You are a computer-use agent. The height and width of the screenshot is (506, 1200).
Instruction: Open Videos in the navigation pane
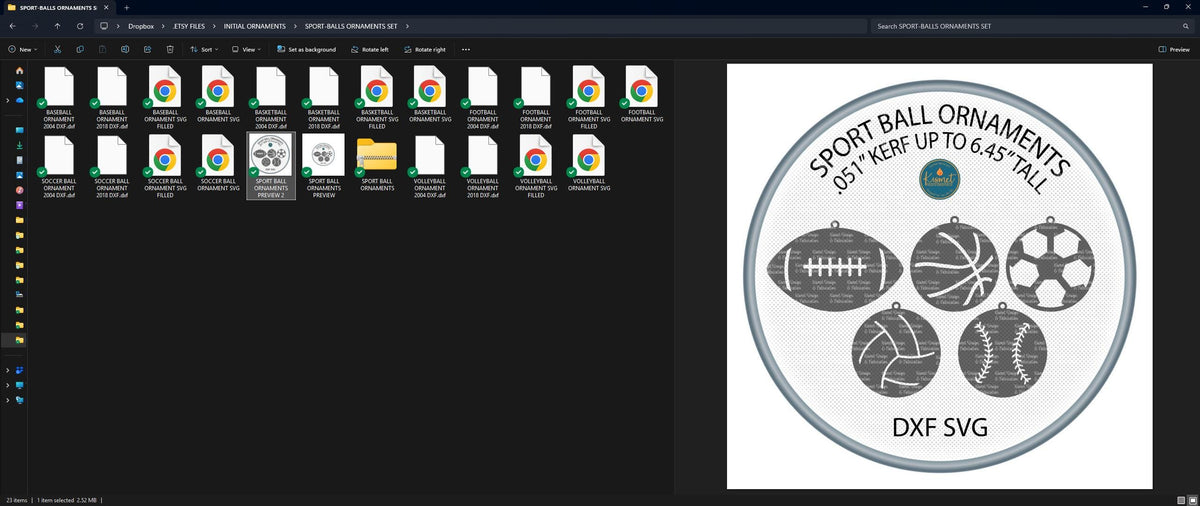click(x=19, y=205)
